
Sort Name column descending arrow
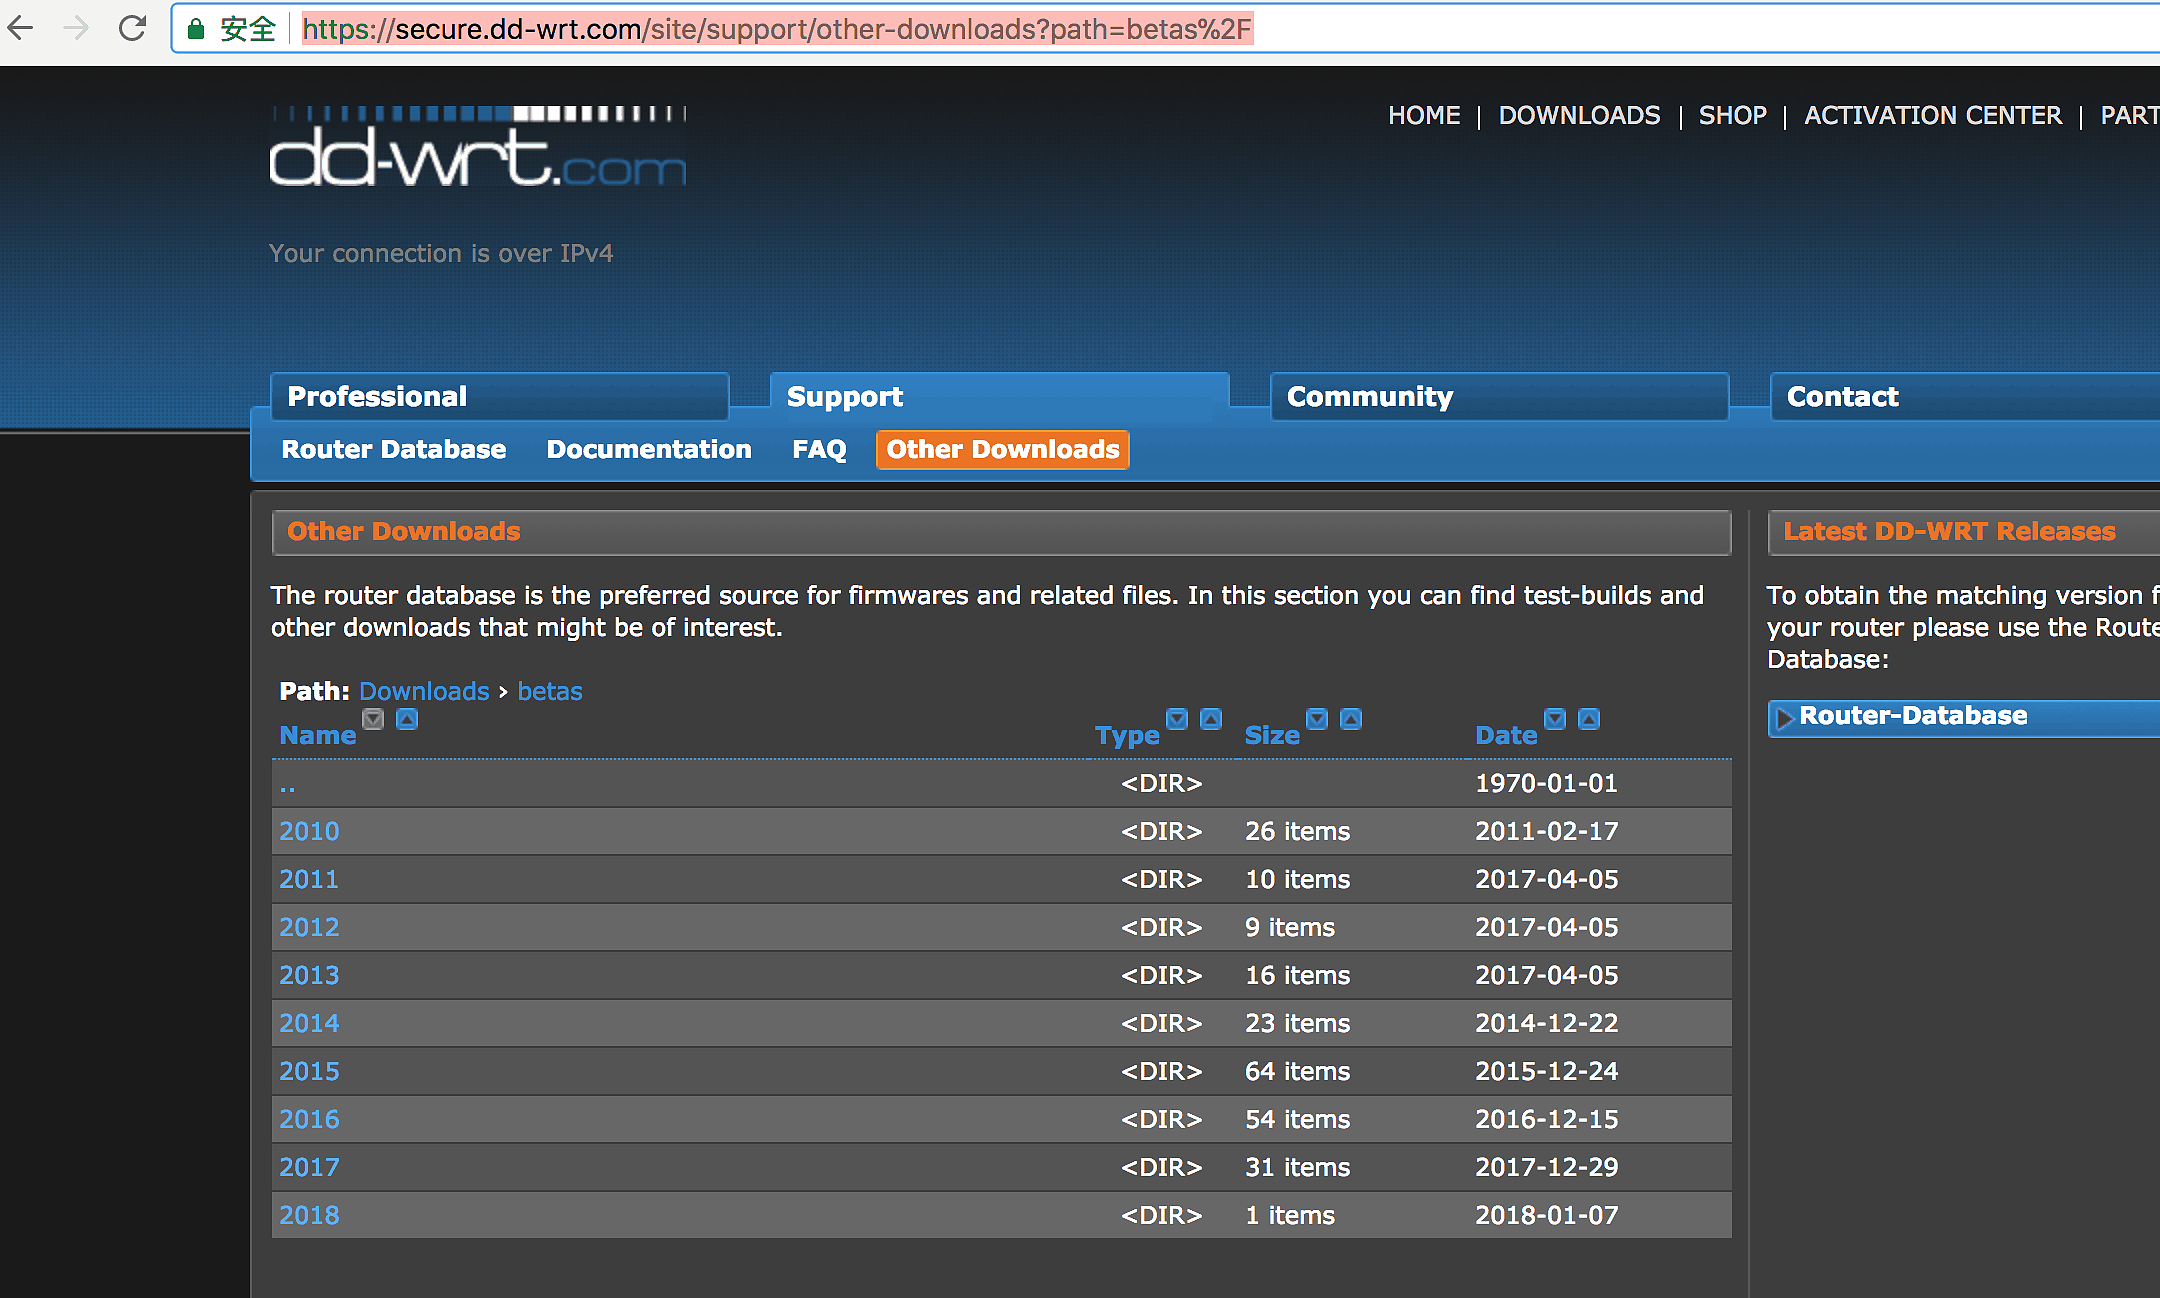pos(373,719)
